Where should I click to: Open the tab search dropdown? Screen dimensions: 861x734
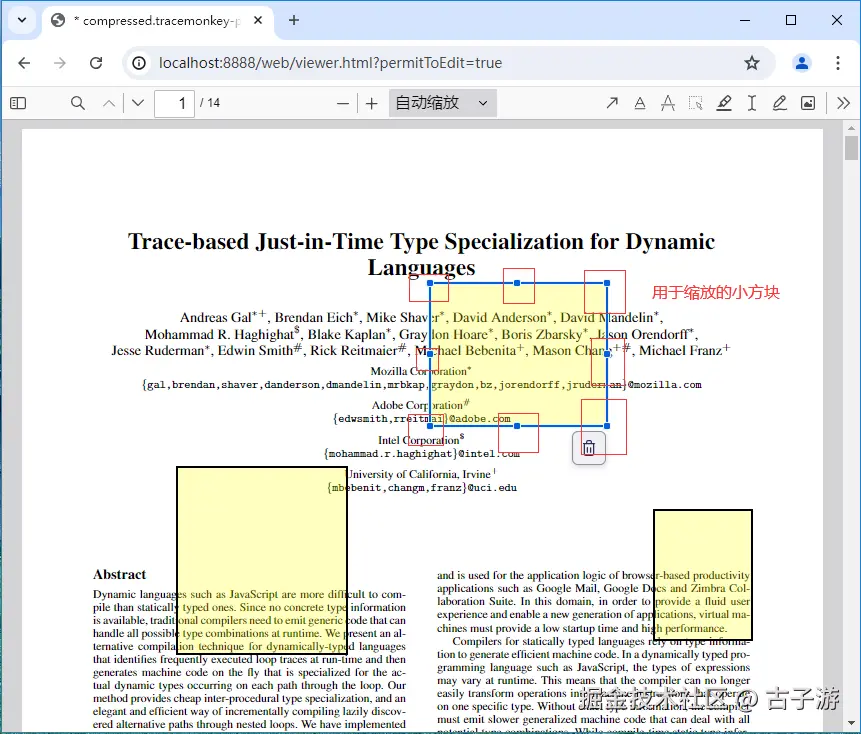22,20
